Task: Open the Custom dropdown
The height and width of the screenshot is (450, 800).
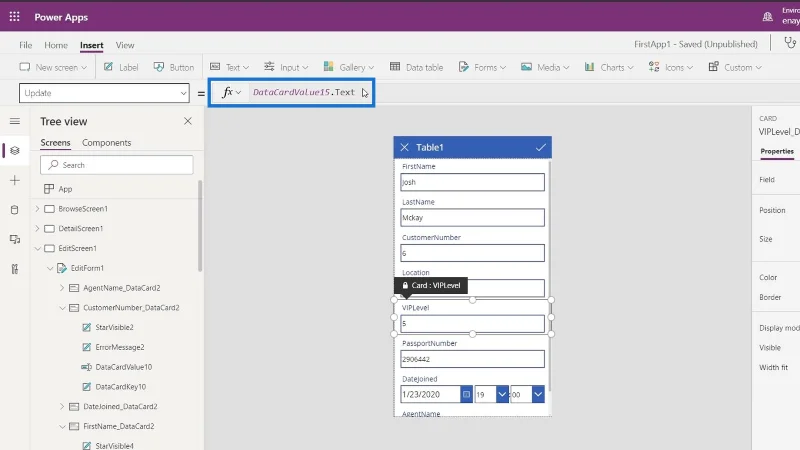Action: click(x=735, y=67)
